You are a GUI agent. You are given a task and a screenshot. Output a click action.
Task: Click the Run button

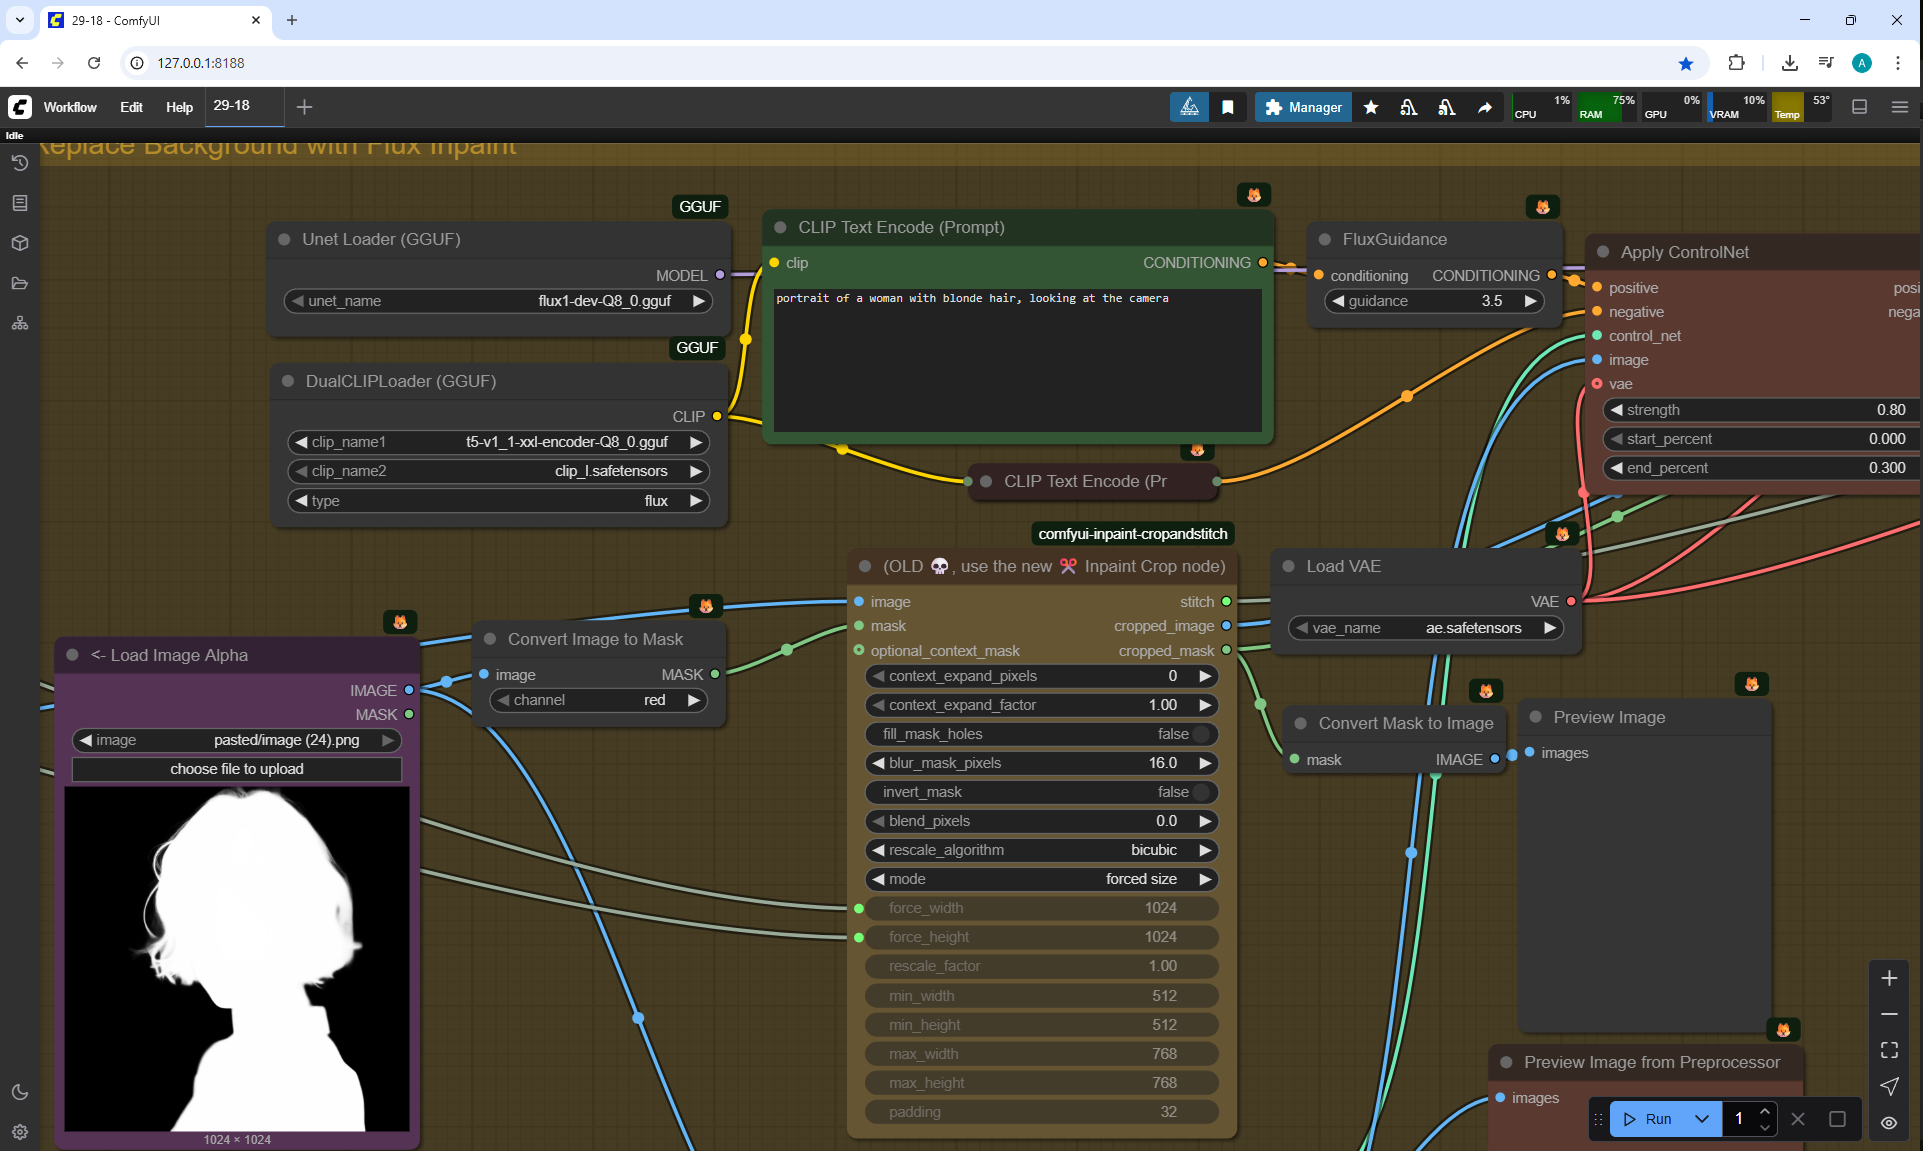1648,1119
